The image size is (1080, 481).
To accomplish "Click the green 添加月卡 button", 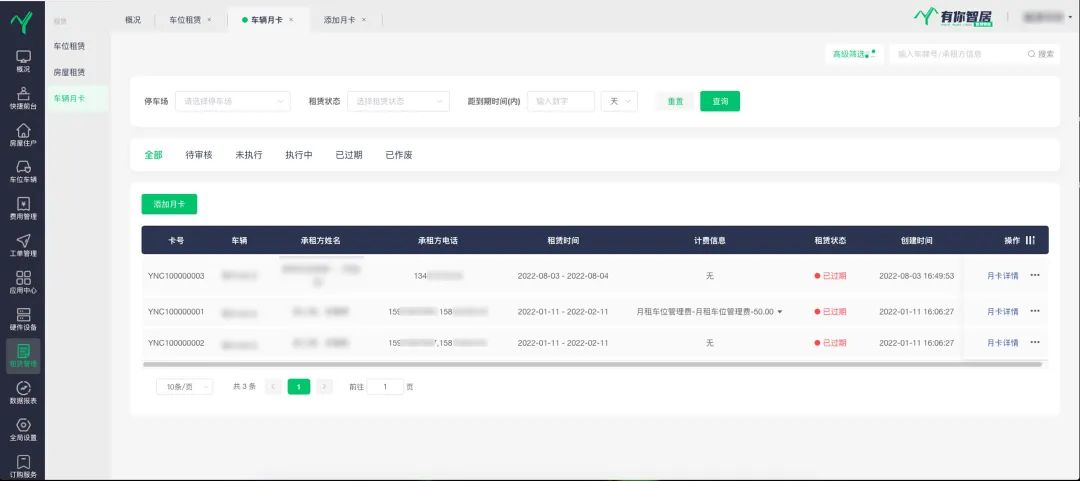I will (169, 204).
